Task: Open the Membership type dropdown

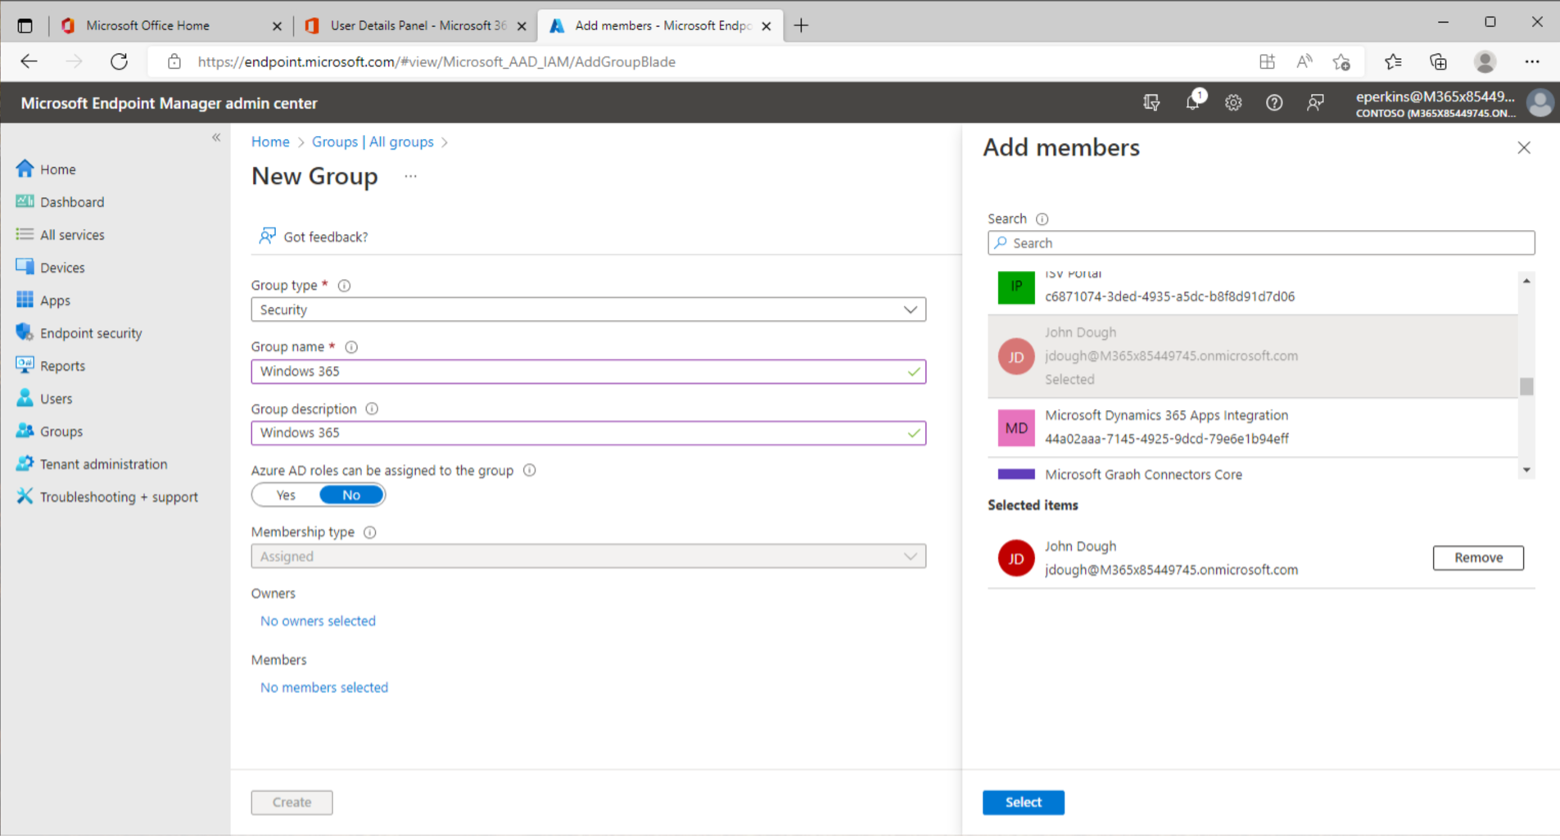Action: pyautogui.click(x=589, y=556)
